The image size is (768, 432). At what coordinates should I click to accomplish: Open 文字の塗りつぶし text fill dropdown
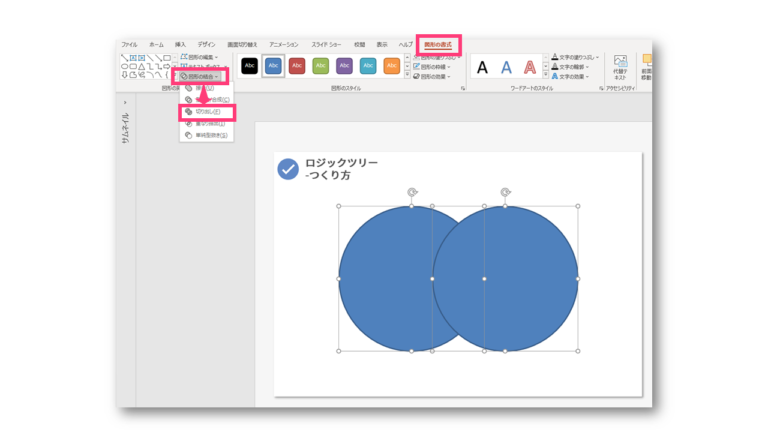575,57
